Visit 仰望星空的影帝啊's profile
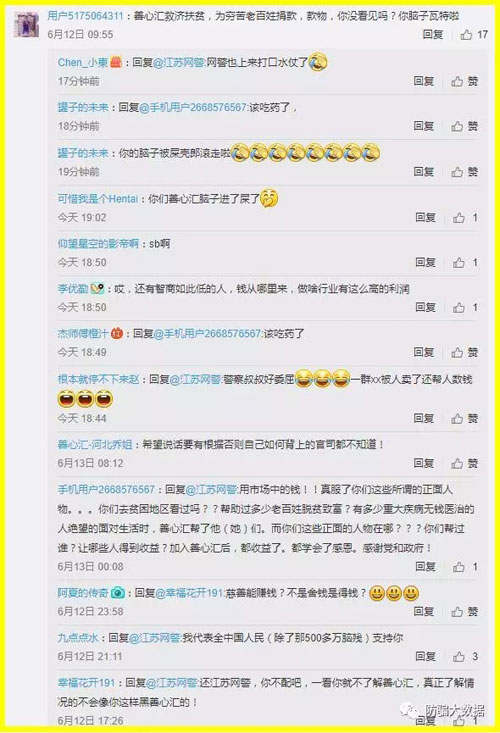The height and width of the screenshot is (733, 500). [98, 244]
